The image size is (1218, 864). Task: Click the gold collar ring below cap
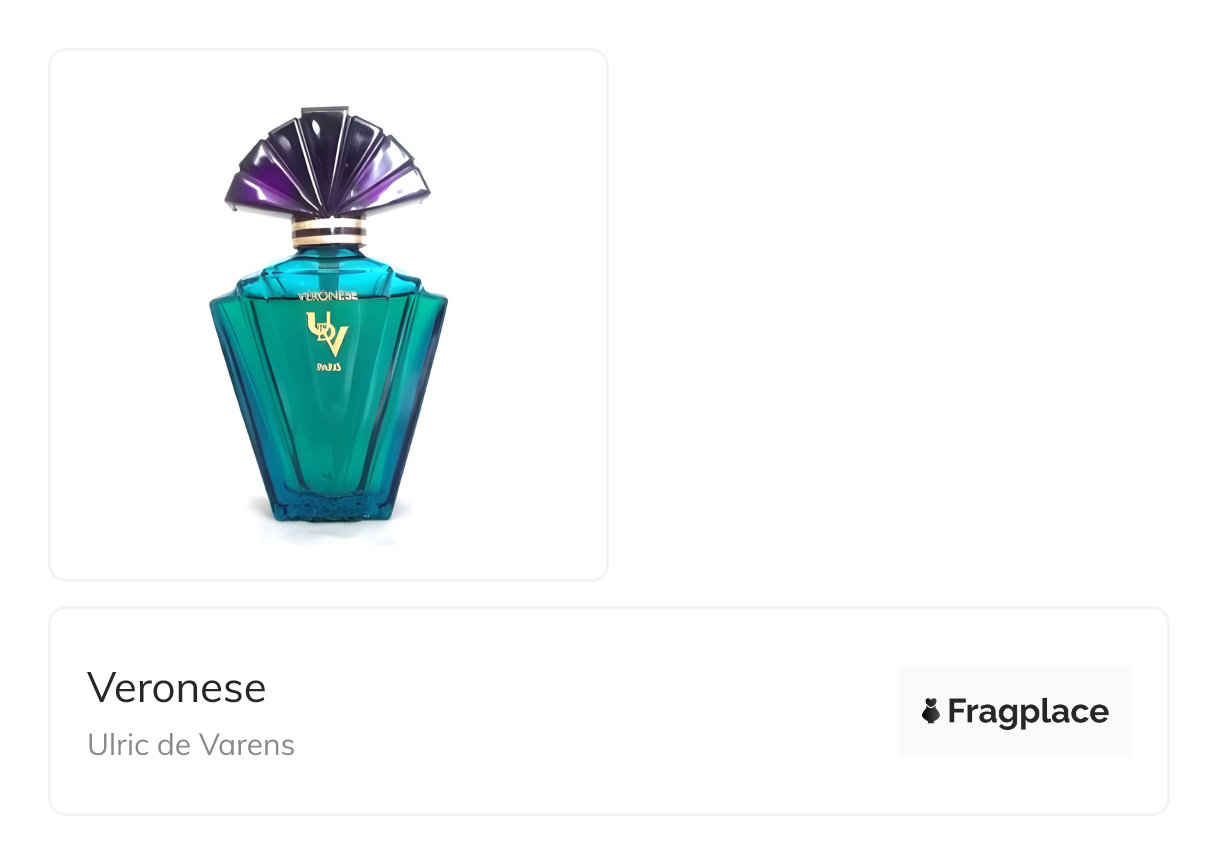point(328,233)
